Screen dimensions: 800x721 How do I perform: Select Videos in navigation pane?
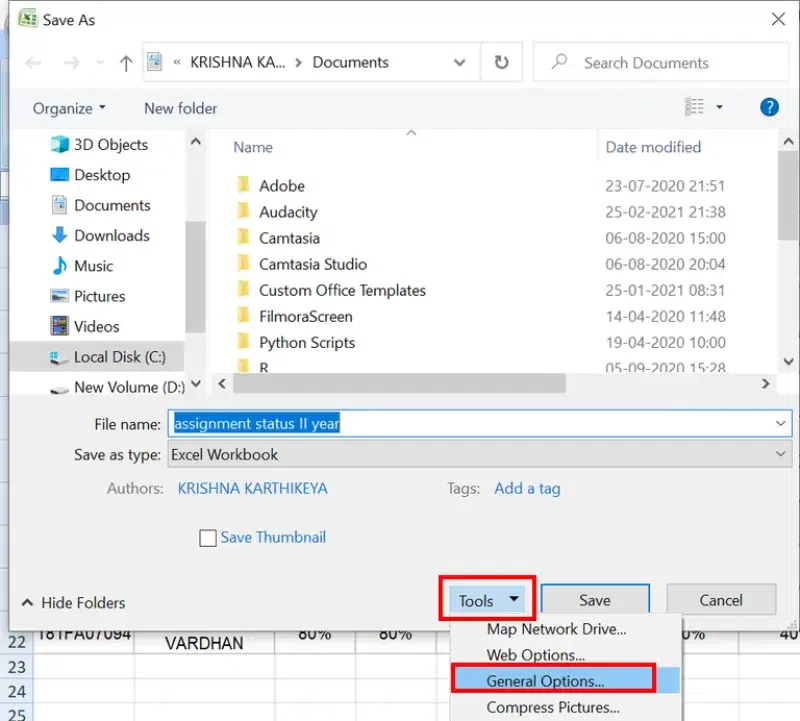tap(85, 327)
